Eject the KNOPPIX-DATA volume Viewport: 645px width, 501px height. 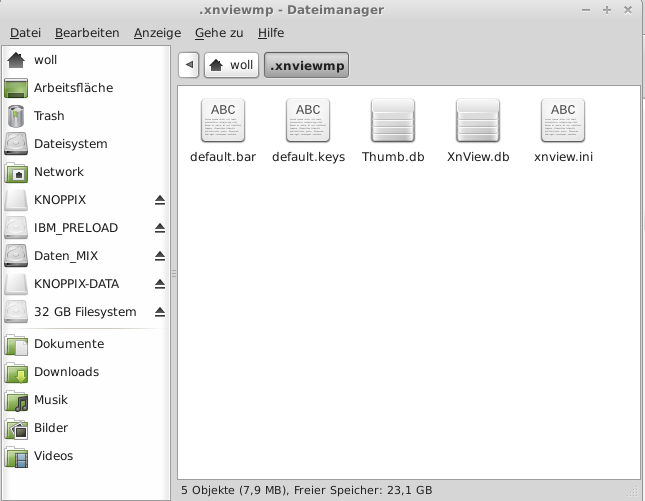coord(160,284)
